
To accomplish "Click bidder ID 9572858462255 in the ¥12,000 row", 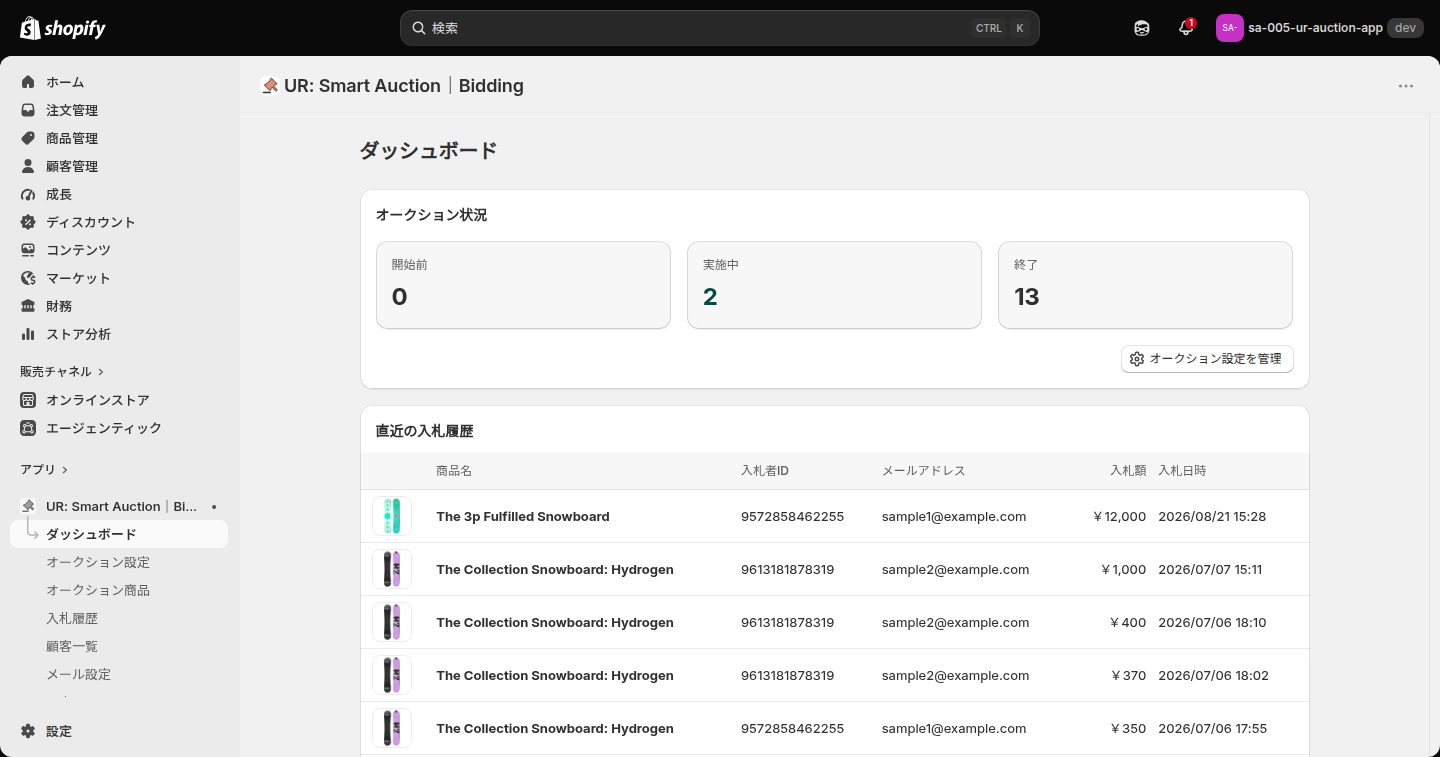I will point(792,517).
